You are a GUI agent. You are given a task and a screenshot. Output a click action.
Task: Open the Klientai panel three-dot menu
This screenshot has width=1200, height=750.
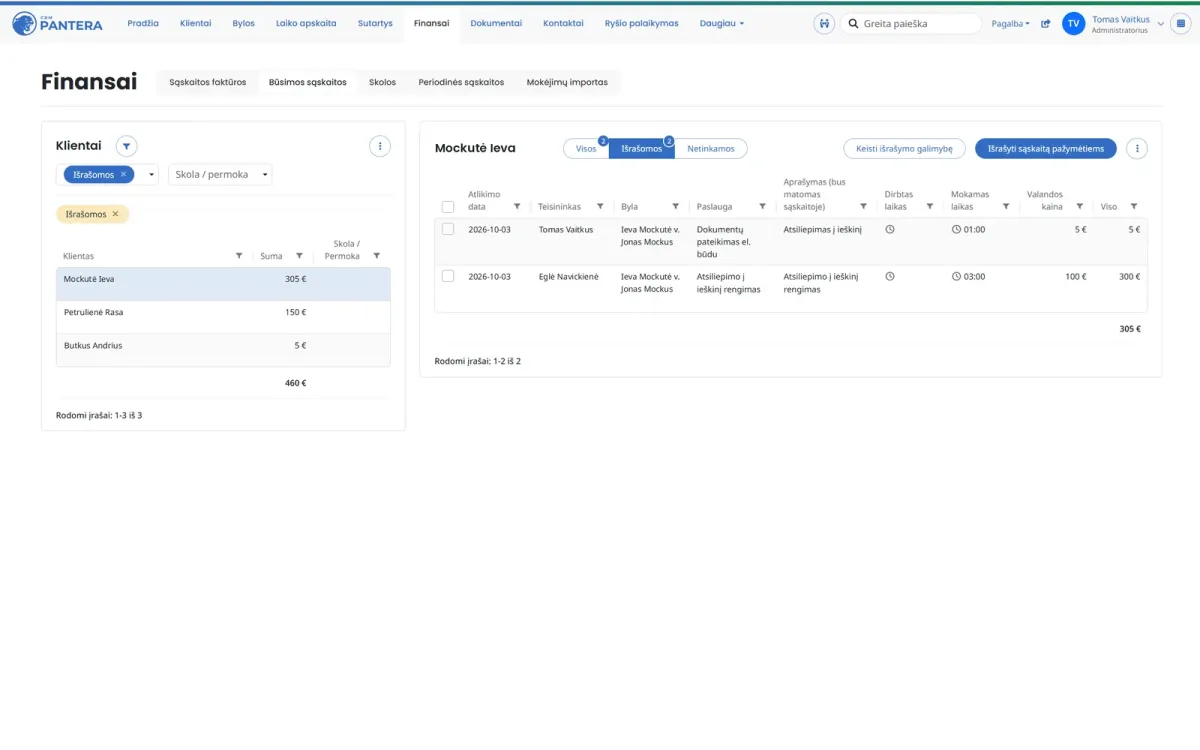click(380, 146)
